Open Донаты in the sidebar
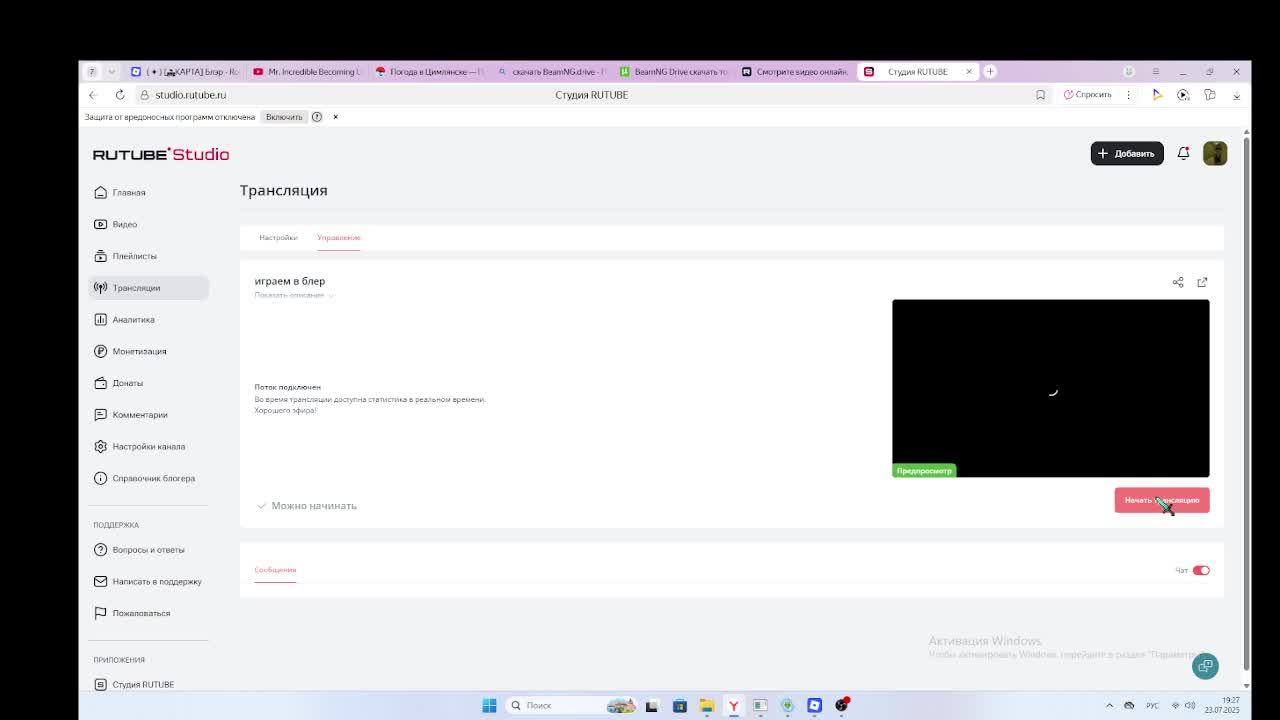Image resolution: width=1280 pixels, height=720 pixels. [149, 383]
